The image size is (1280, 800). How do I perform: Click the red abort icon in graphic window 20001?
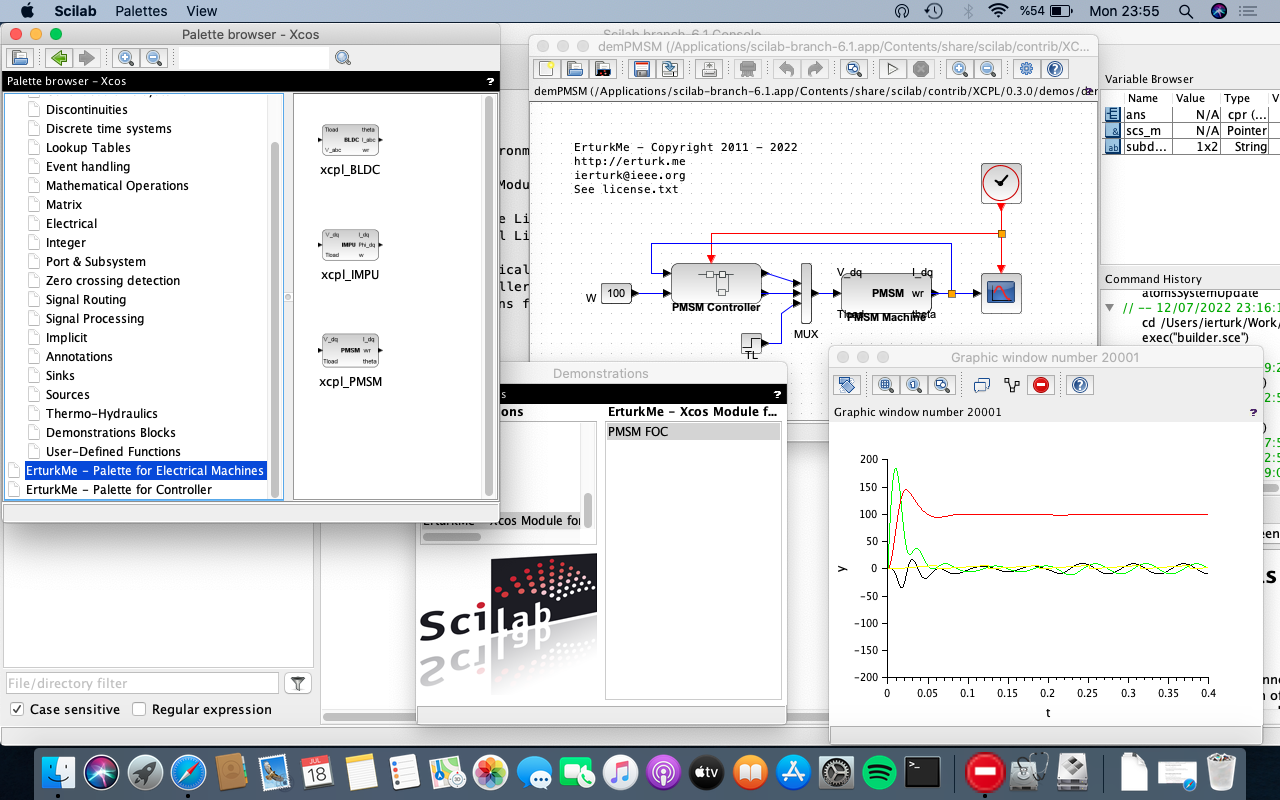[x=1040, y=385]
